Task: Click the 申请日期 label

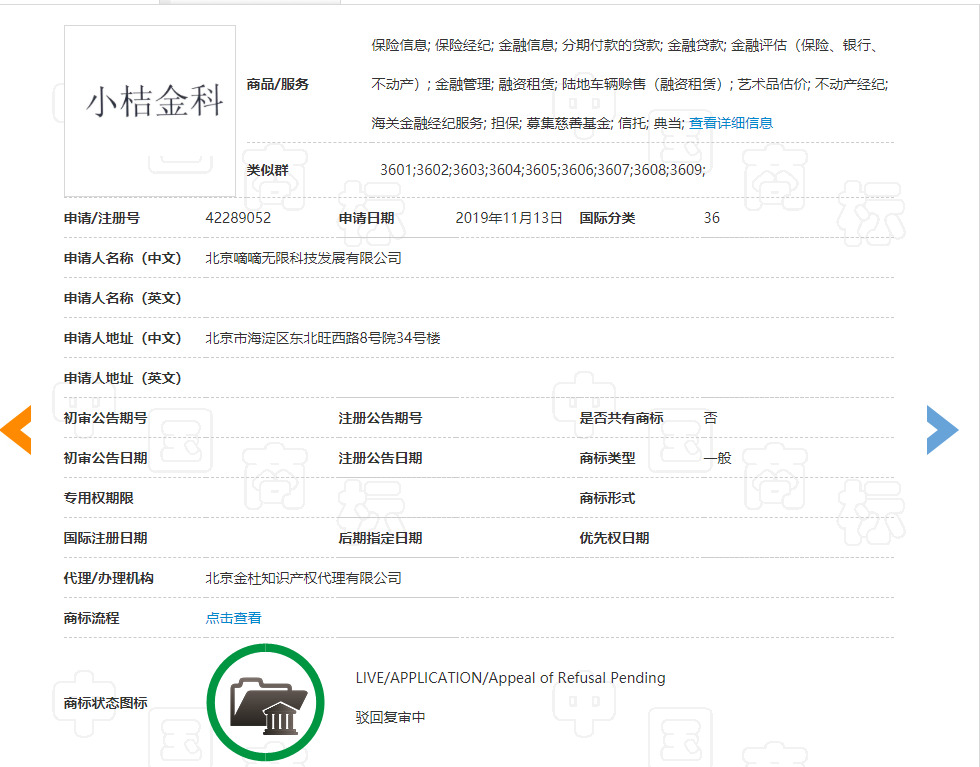Action: [x=366, y=218]
